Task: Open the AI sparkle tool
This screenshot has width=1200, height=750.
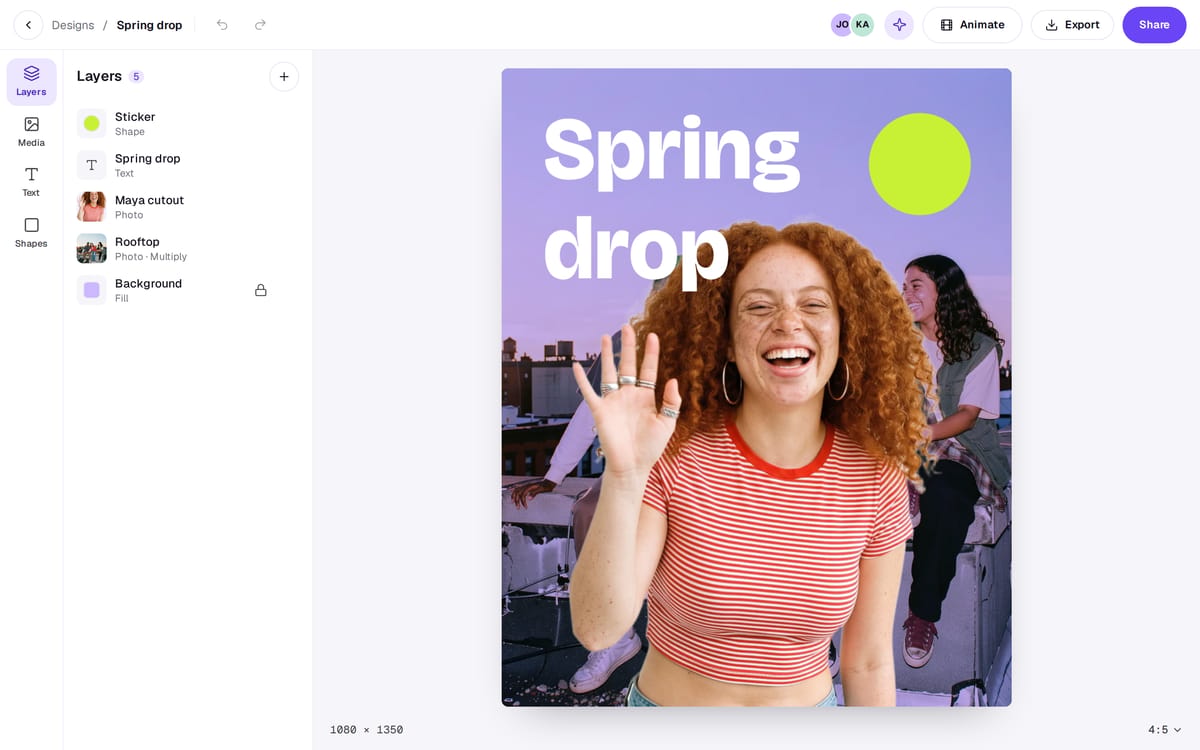Action: tap(899, 25)
